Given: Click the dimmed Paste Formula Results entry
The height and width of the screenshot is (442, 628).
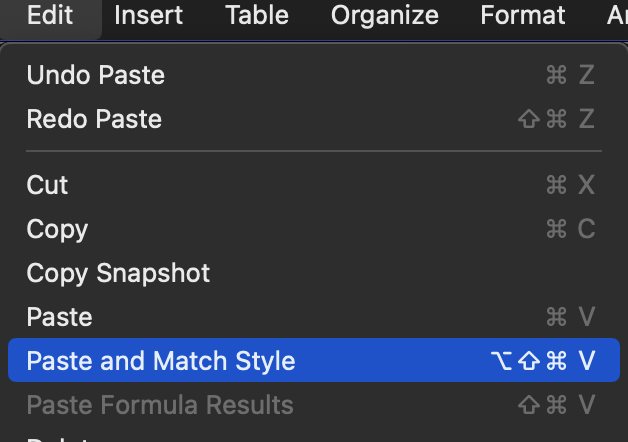Looking at the screenshot, I should click(160, 405).
